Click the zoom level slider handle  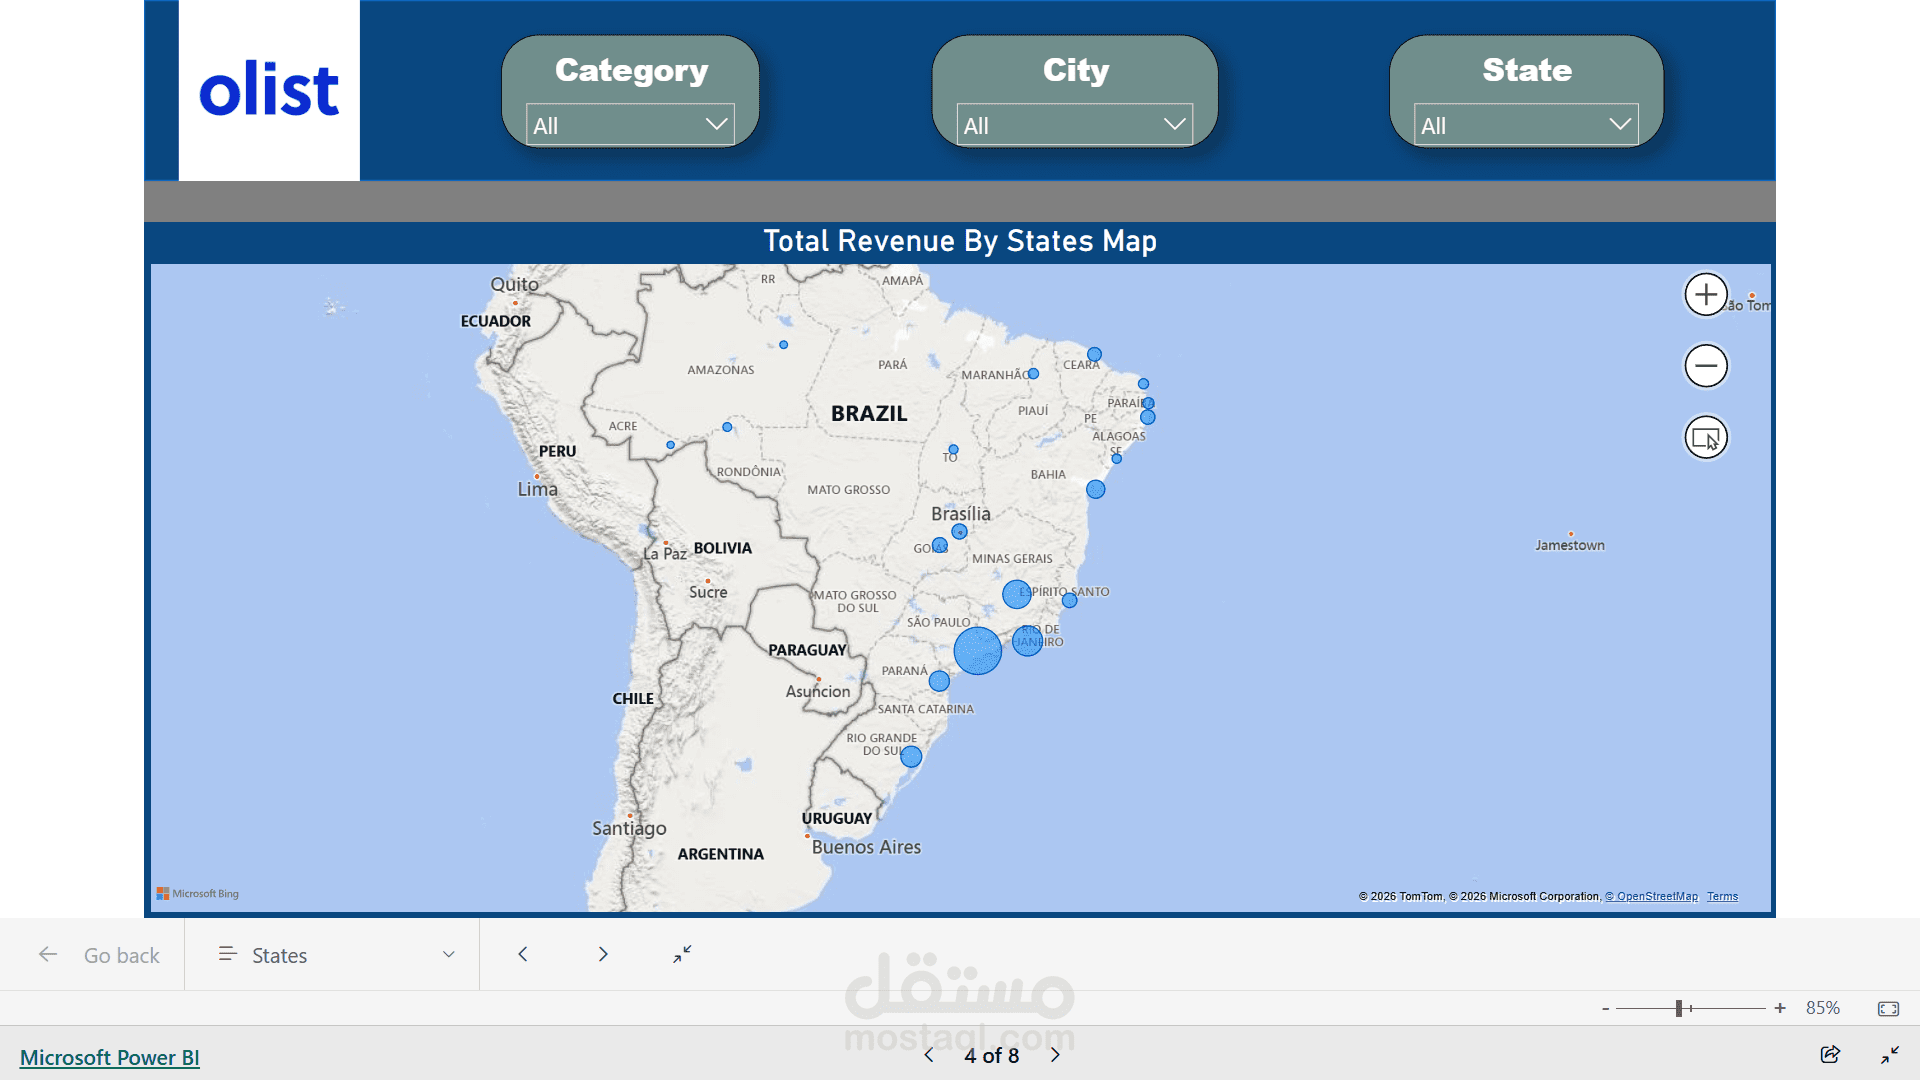coord(1679,1009)
